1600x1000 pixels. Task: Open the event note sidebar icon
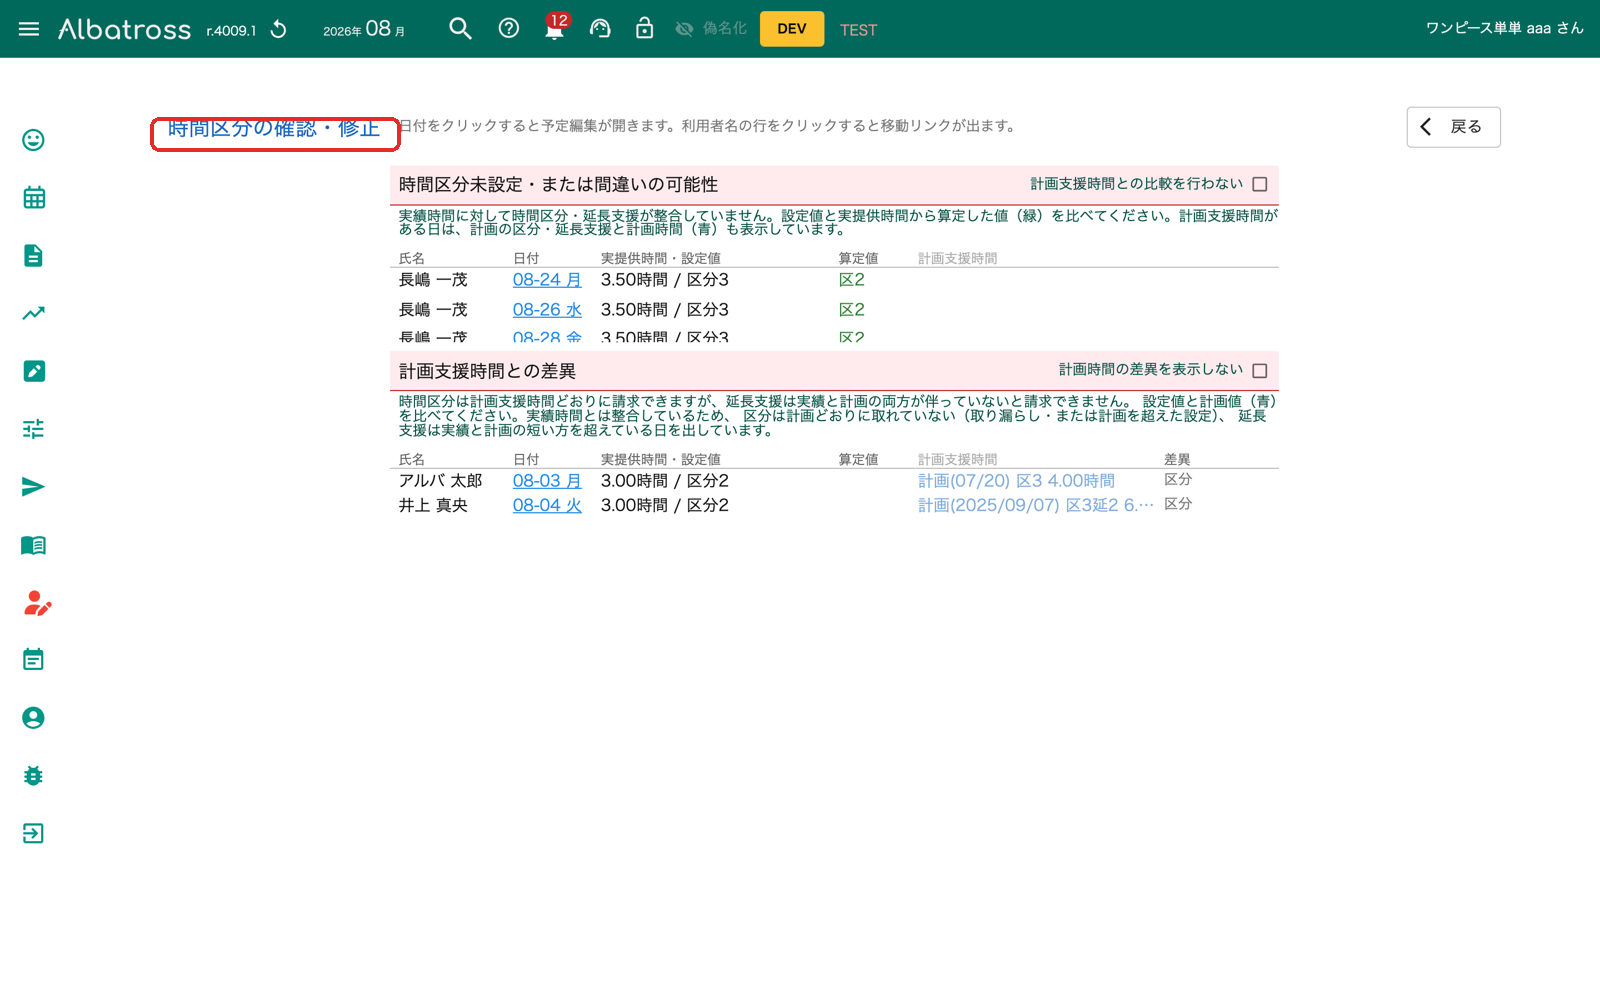coord(33,659)
